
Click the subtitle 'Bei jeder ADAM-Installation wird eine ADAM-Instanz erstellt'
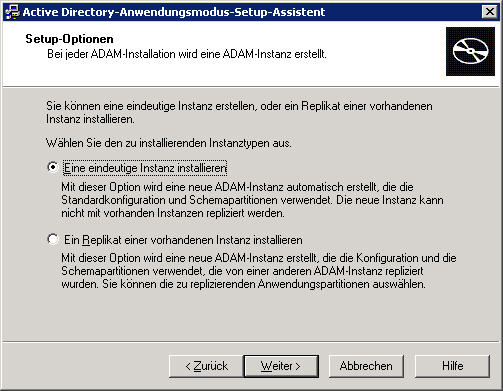(x=187, y=54)
